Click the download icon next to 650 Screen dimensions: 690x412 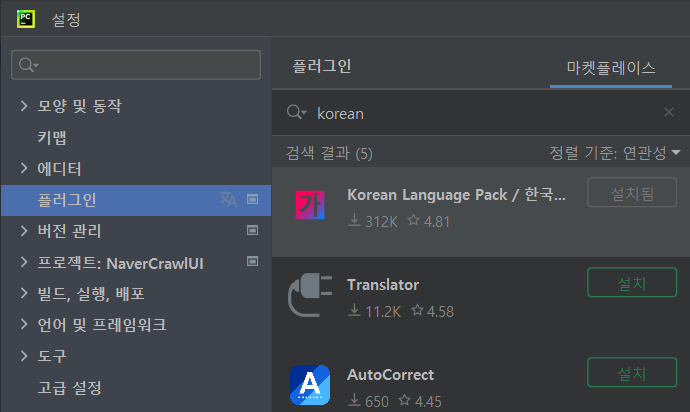(354, 400)
